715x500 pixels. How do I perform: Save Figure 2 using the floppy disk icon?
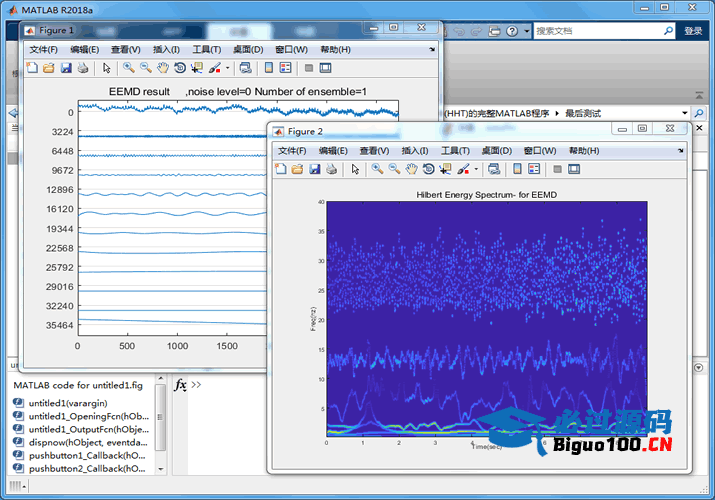[x=315, y=169]
